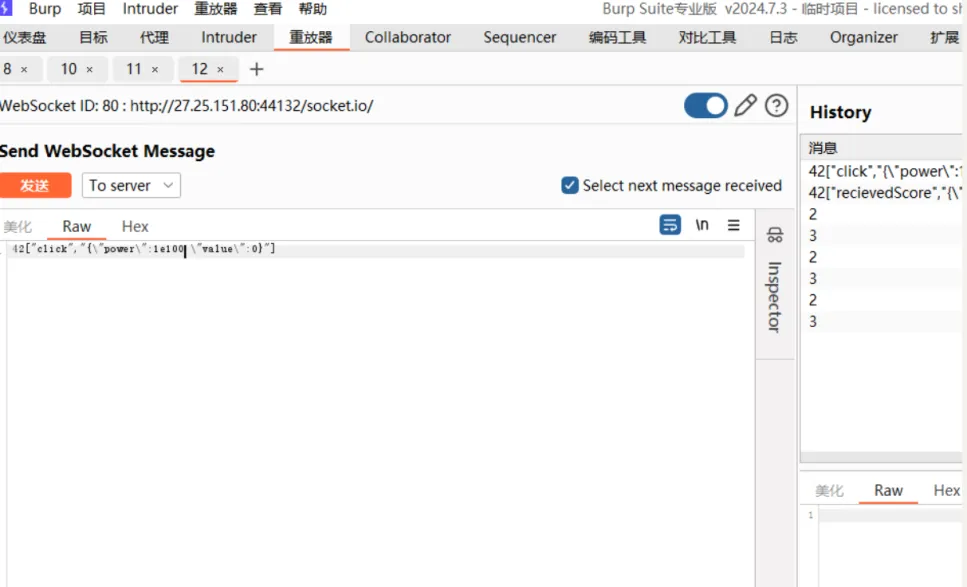Edit WebSocket target with pencil icon
The height and width of the screenshot is (587, 967).
point(745,105)
